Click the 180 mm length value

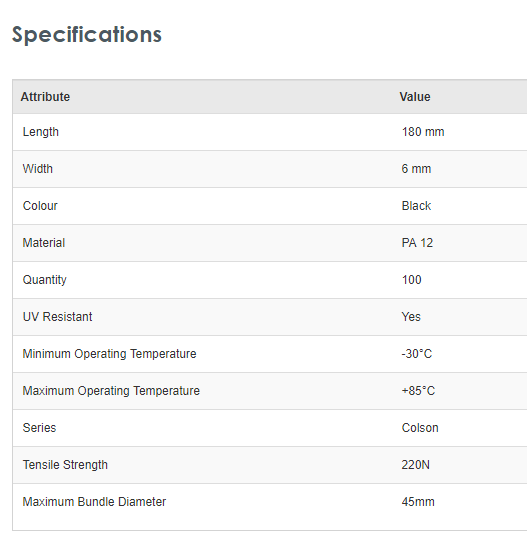[423, 132]
